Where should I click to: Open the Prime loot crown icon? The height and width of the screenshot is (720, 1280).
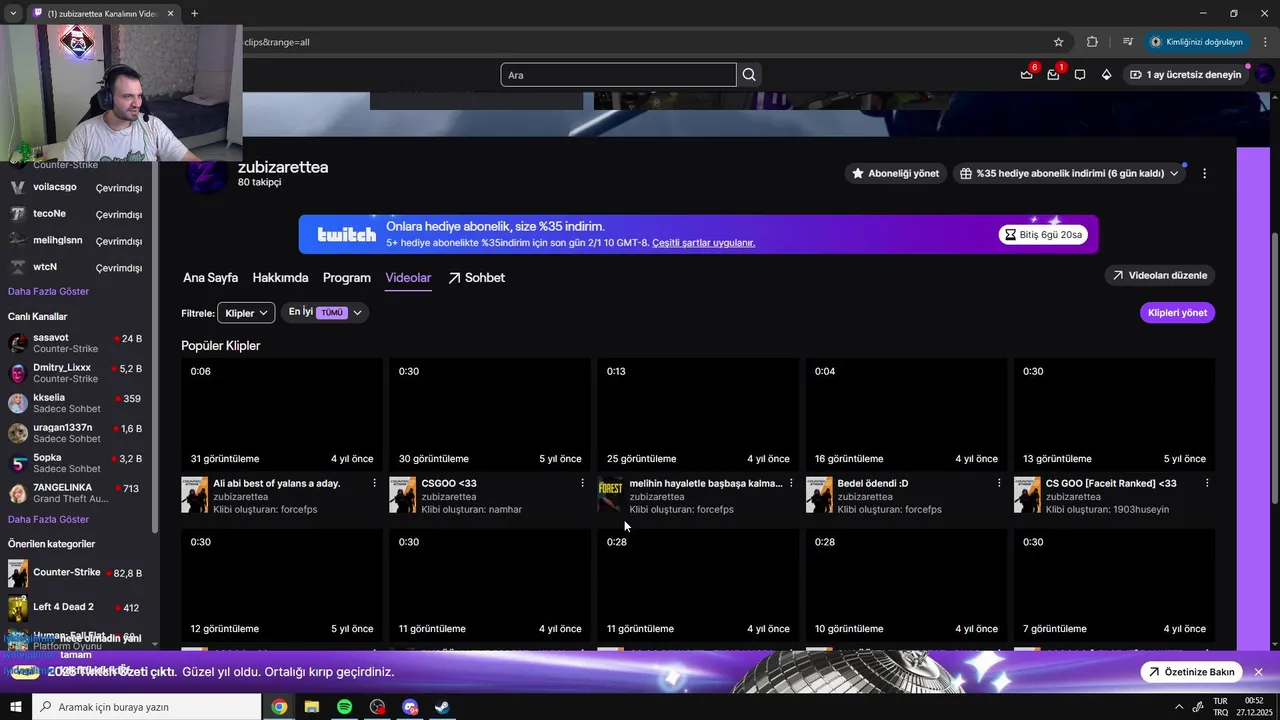(1026, 75)
